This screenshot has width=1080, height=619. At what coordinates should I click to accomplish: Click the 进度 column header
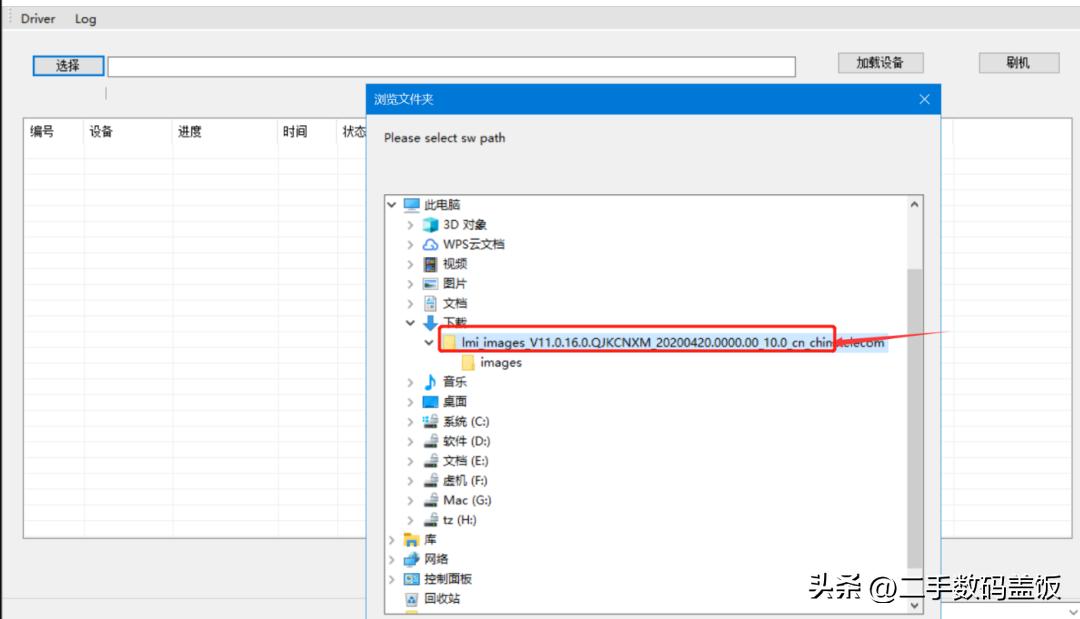click(189, 132)
